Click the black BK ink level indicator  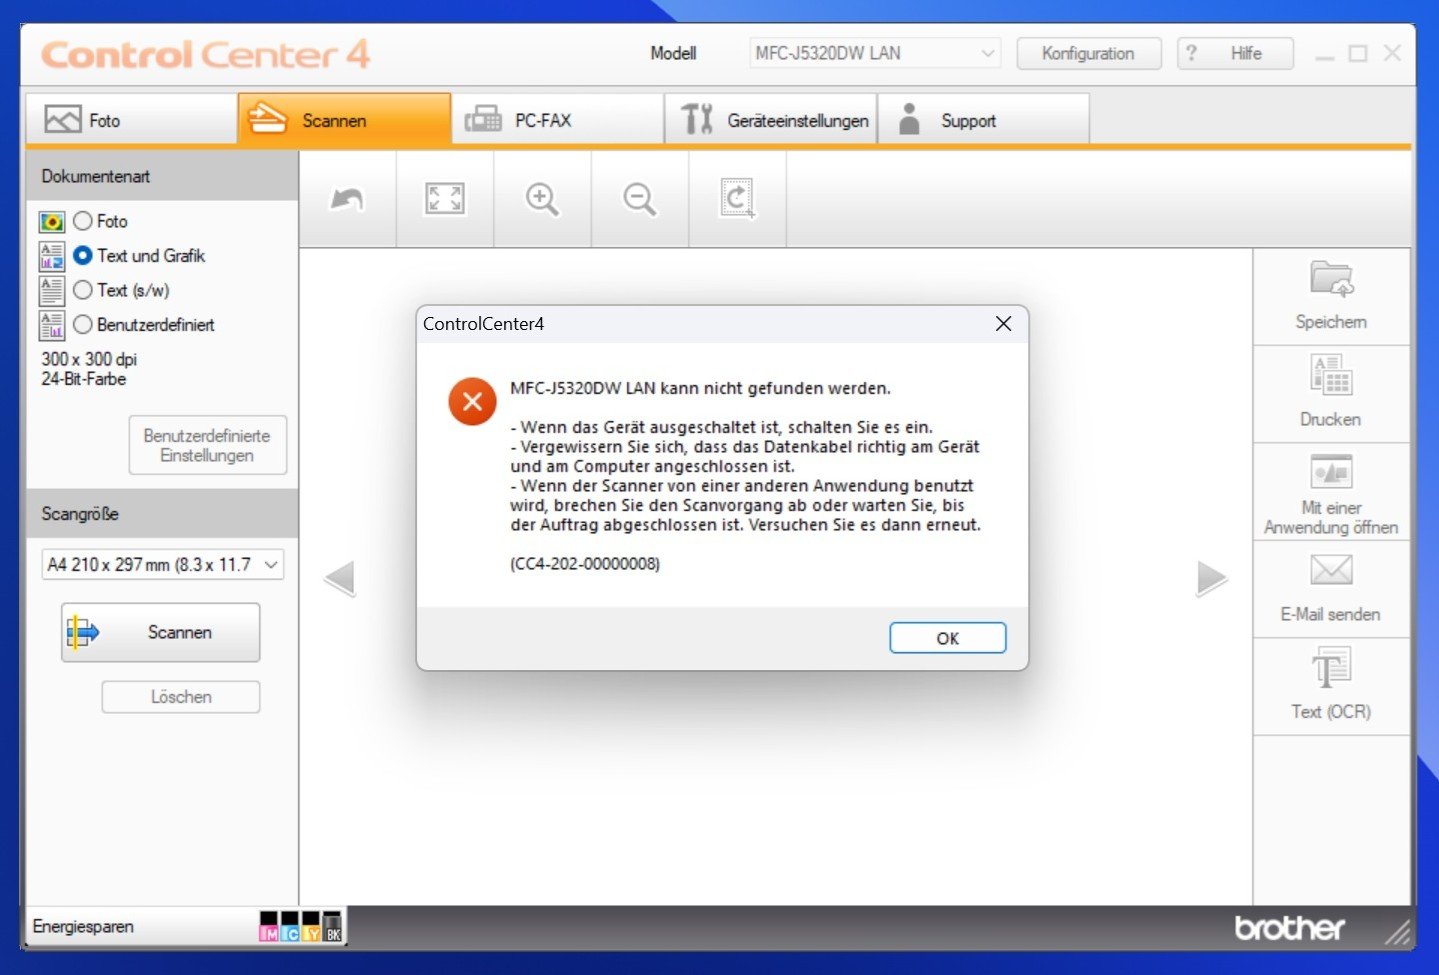[333, 926]
